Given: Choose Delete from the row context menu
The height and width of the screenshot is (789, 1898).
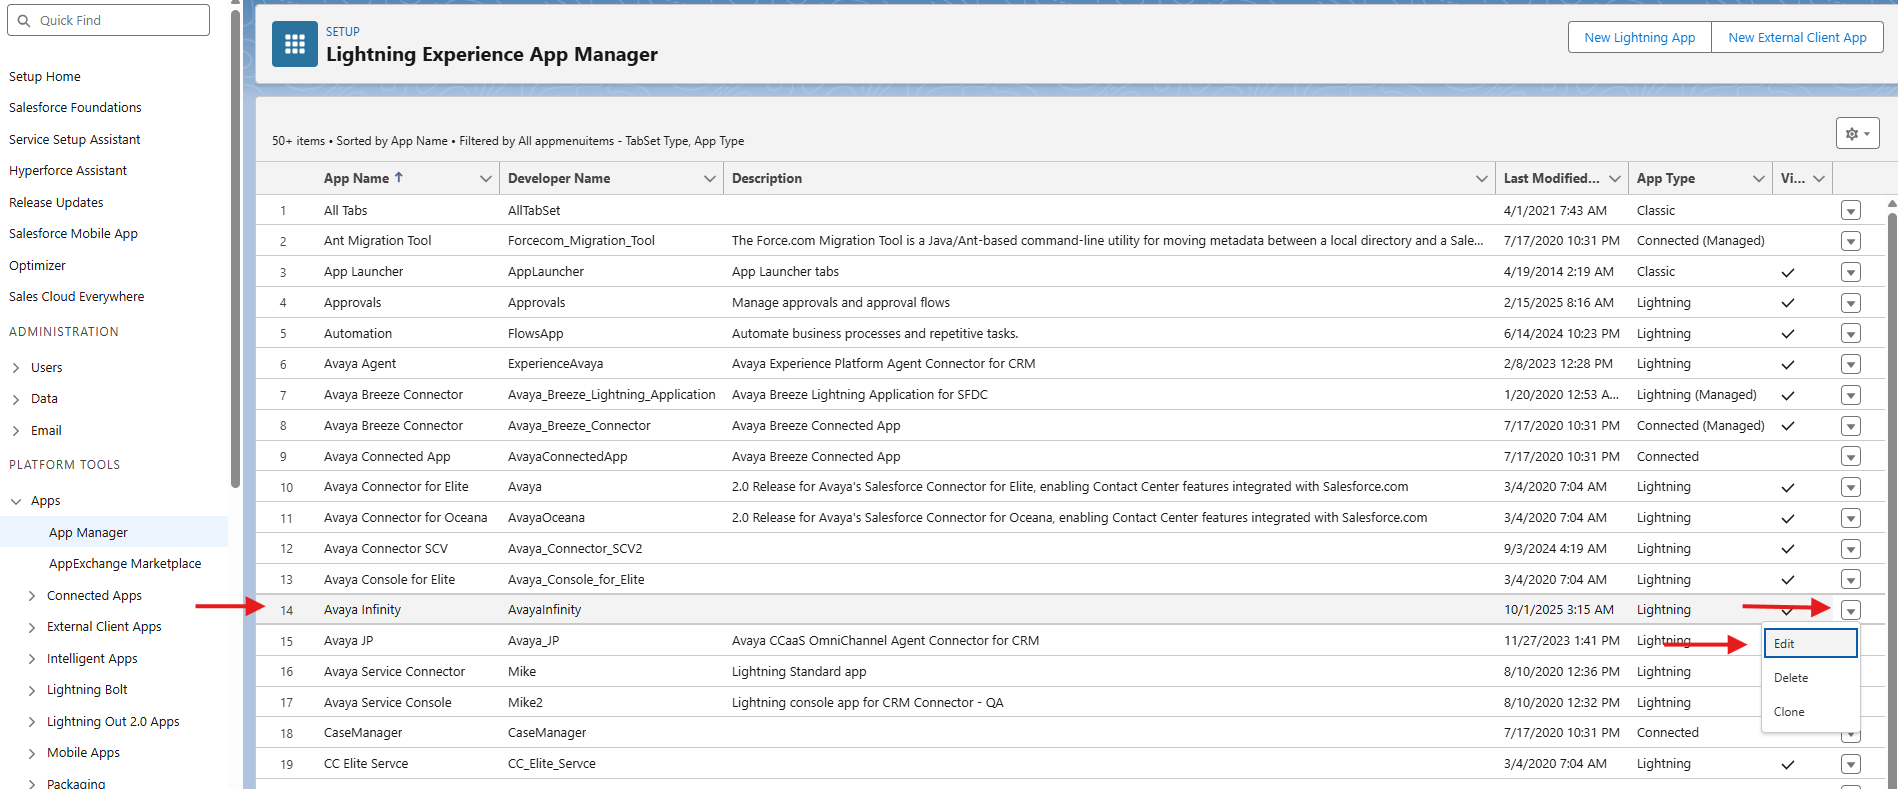Looking at the screenshot, I should coord(1810,678).
